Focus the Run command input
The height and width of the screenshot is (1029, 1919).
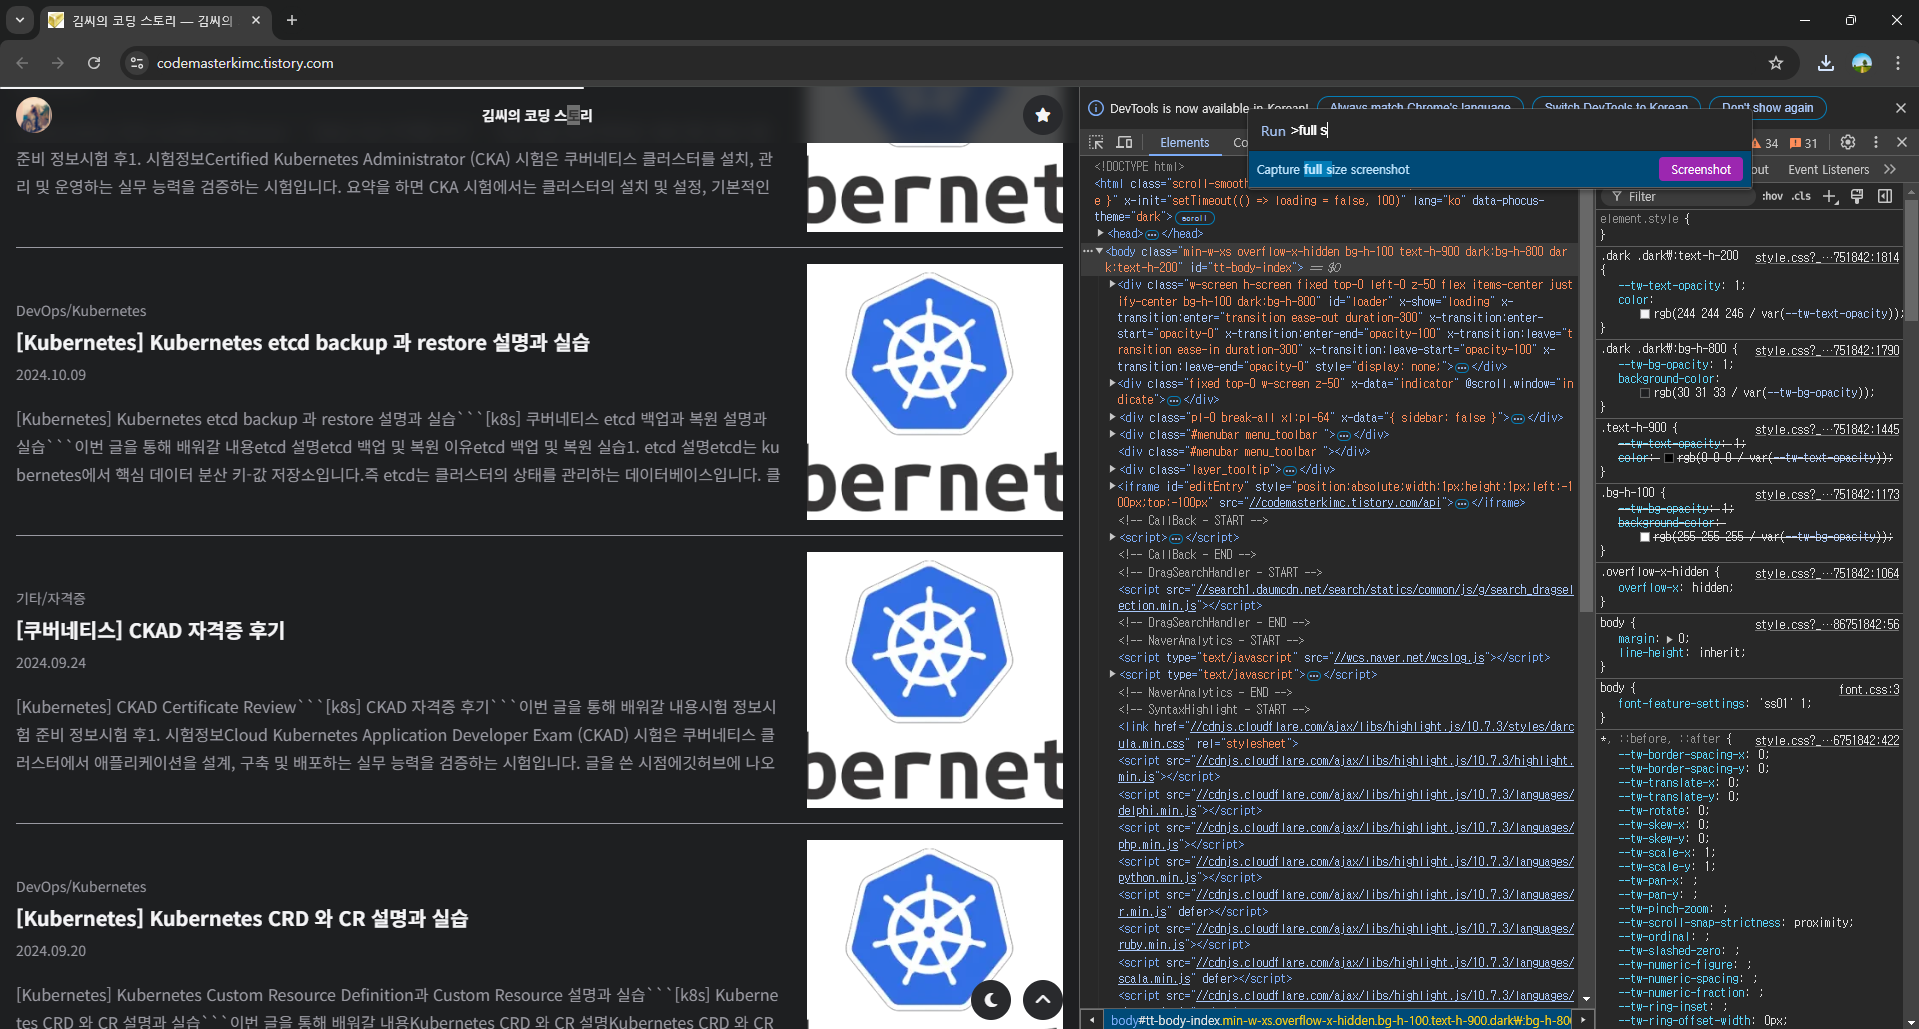[1500, 130]
